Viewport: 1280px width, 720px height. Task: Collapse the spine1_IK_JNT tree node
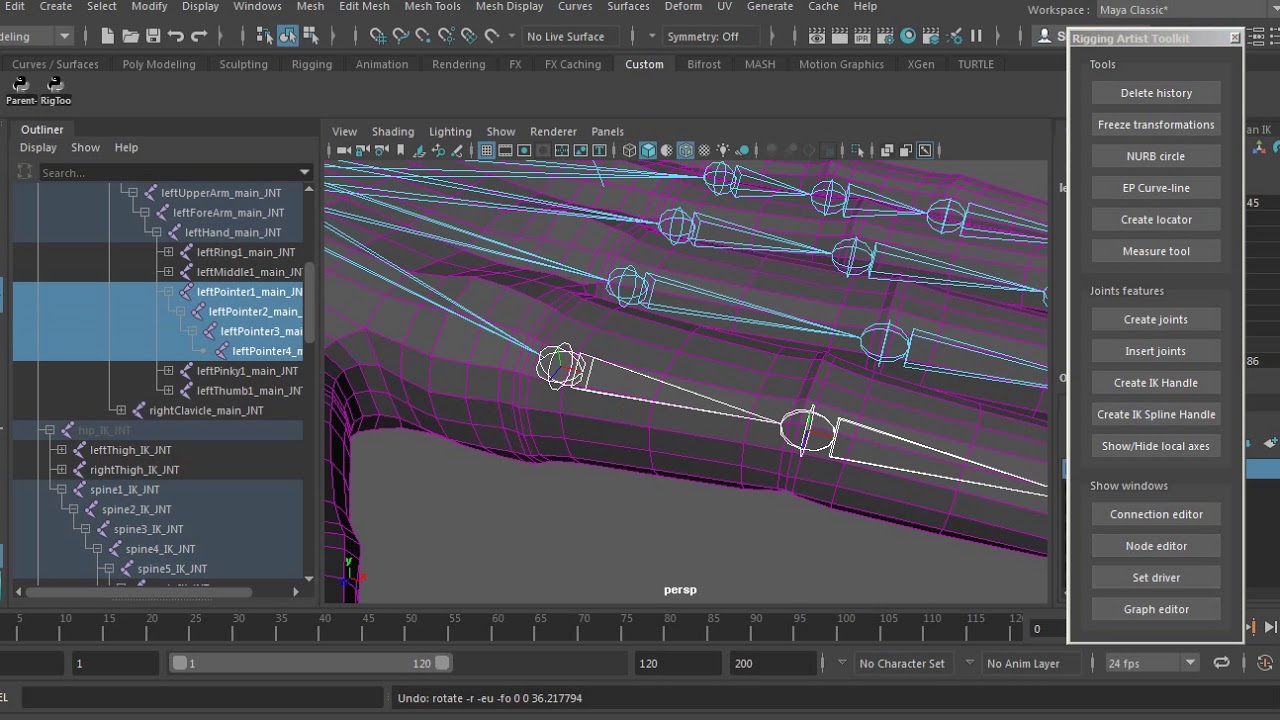click(62, 490)
